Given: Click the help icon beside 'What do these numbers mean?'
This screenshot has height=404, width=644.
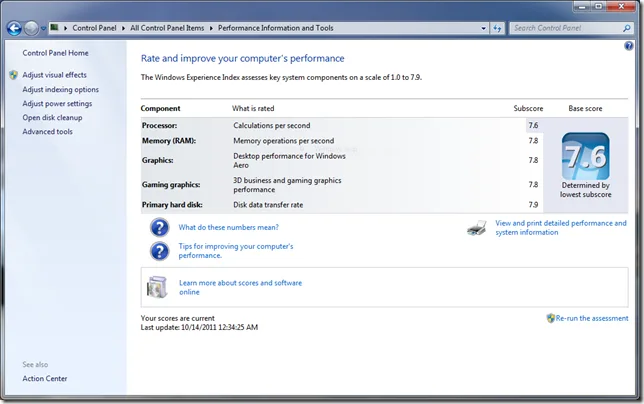Looking at the screenshot, I should click(x=159, y=228).
